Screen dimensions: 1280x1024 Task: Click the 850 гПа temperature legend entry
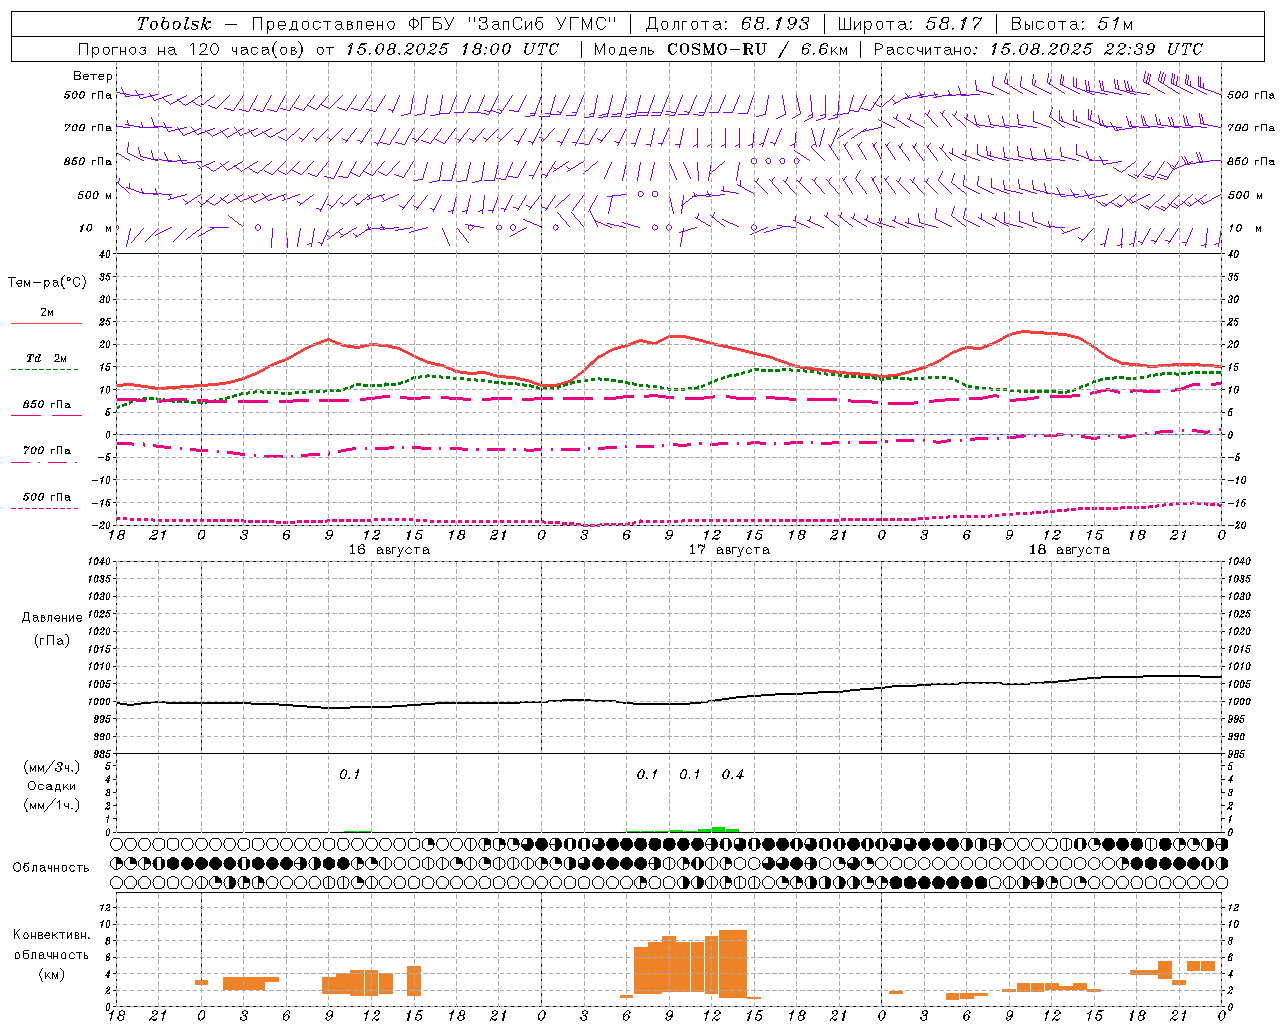pyautogui.click(x=47, y=405)
